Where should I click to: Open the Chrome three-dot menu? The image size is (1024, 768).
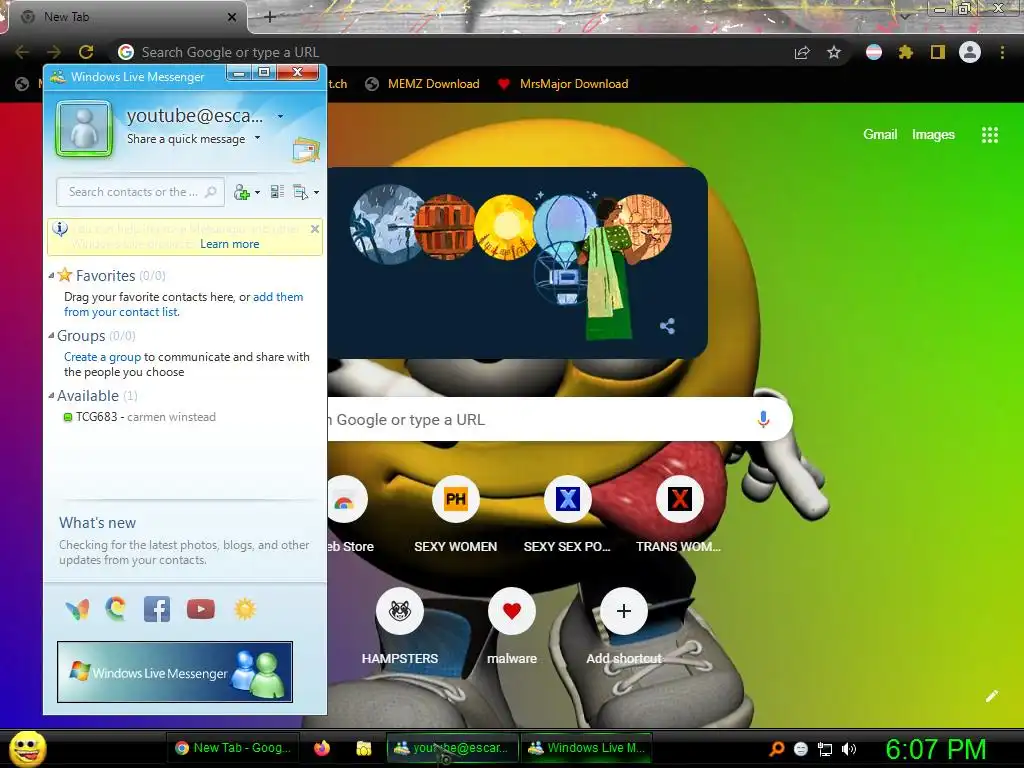coord(1002,52)
